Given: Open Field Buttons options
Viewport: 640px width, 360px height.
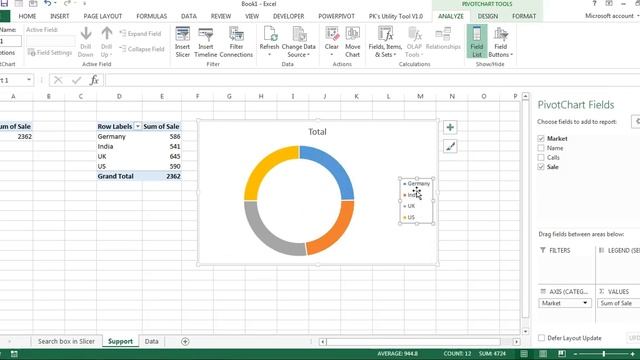Looking at the screenshot, I should (500, 42).
